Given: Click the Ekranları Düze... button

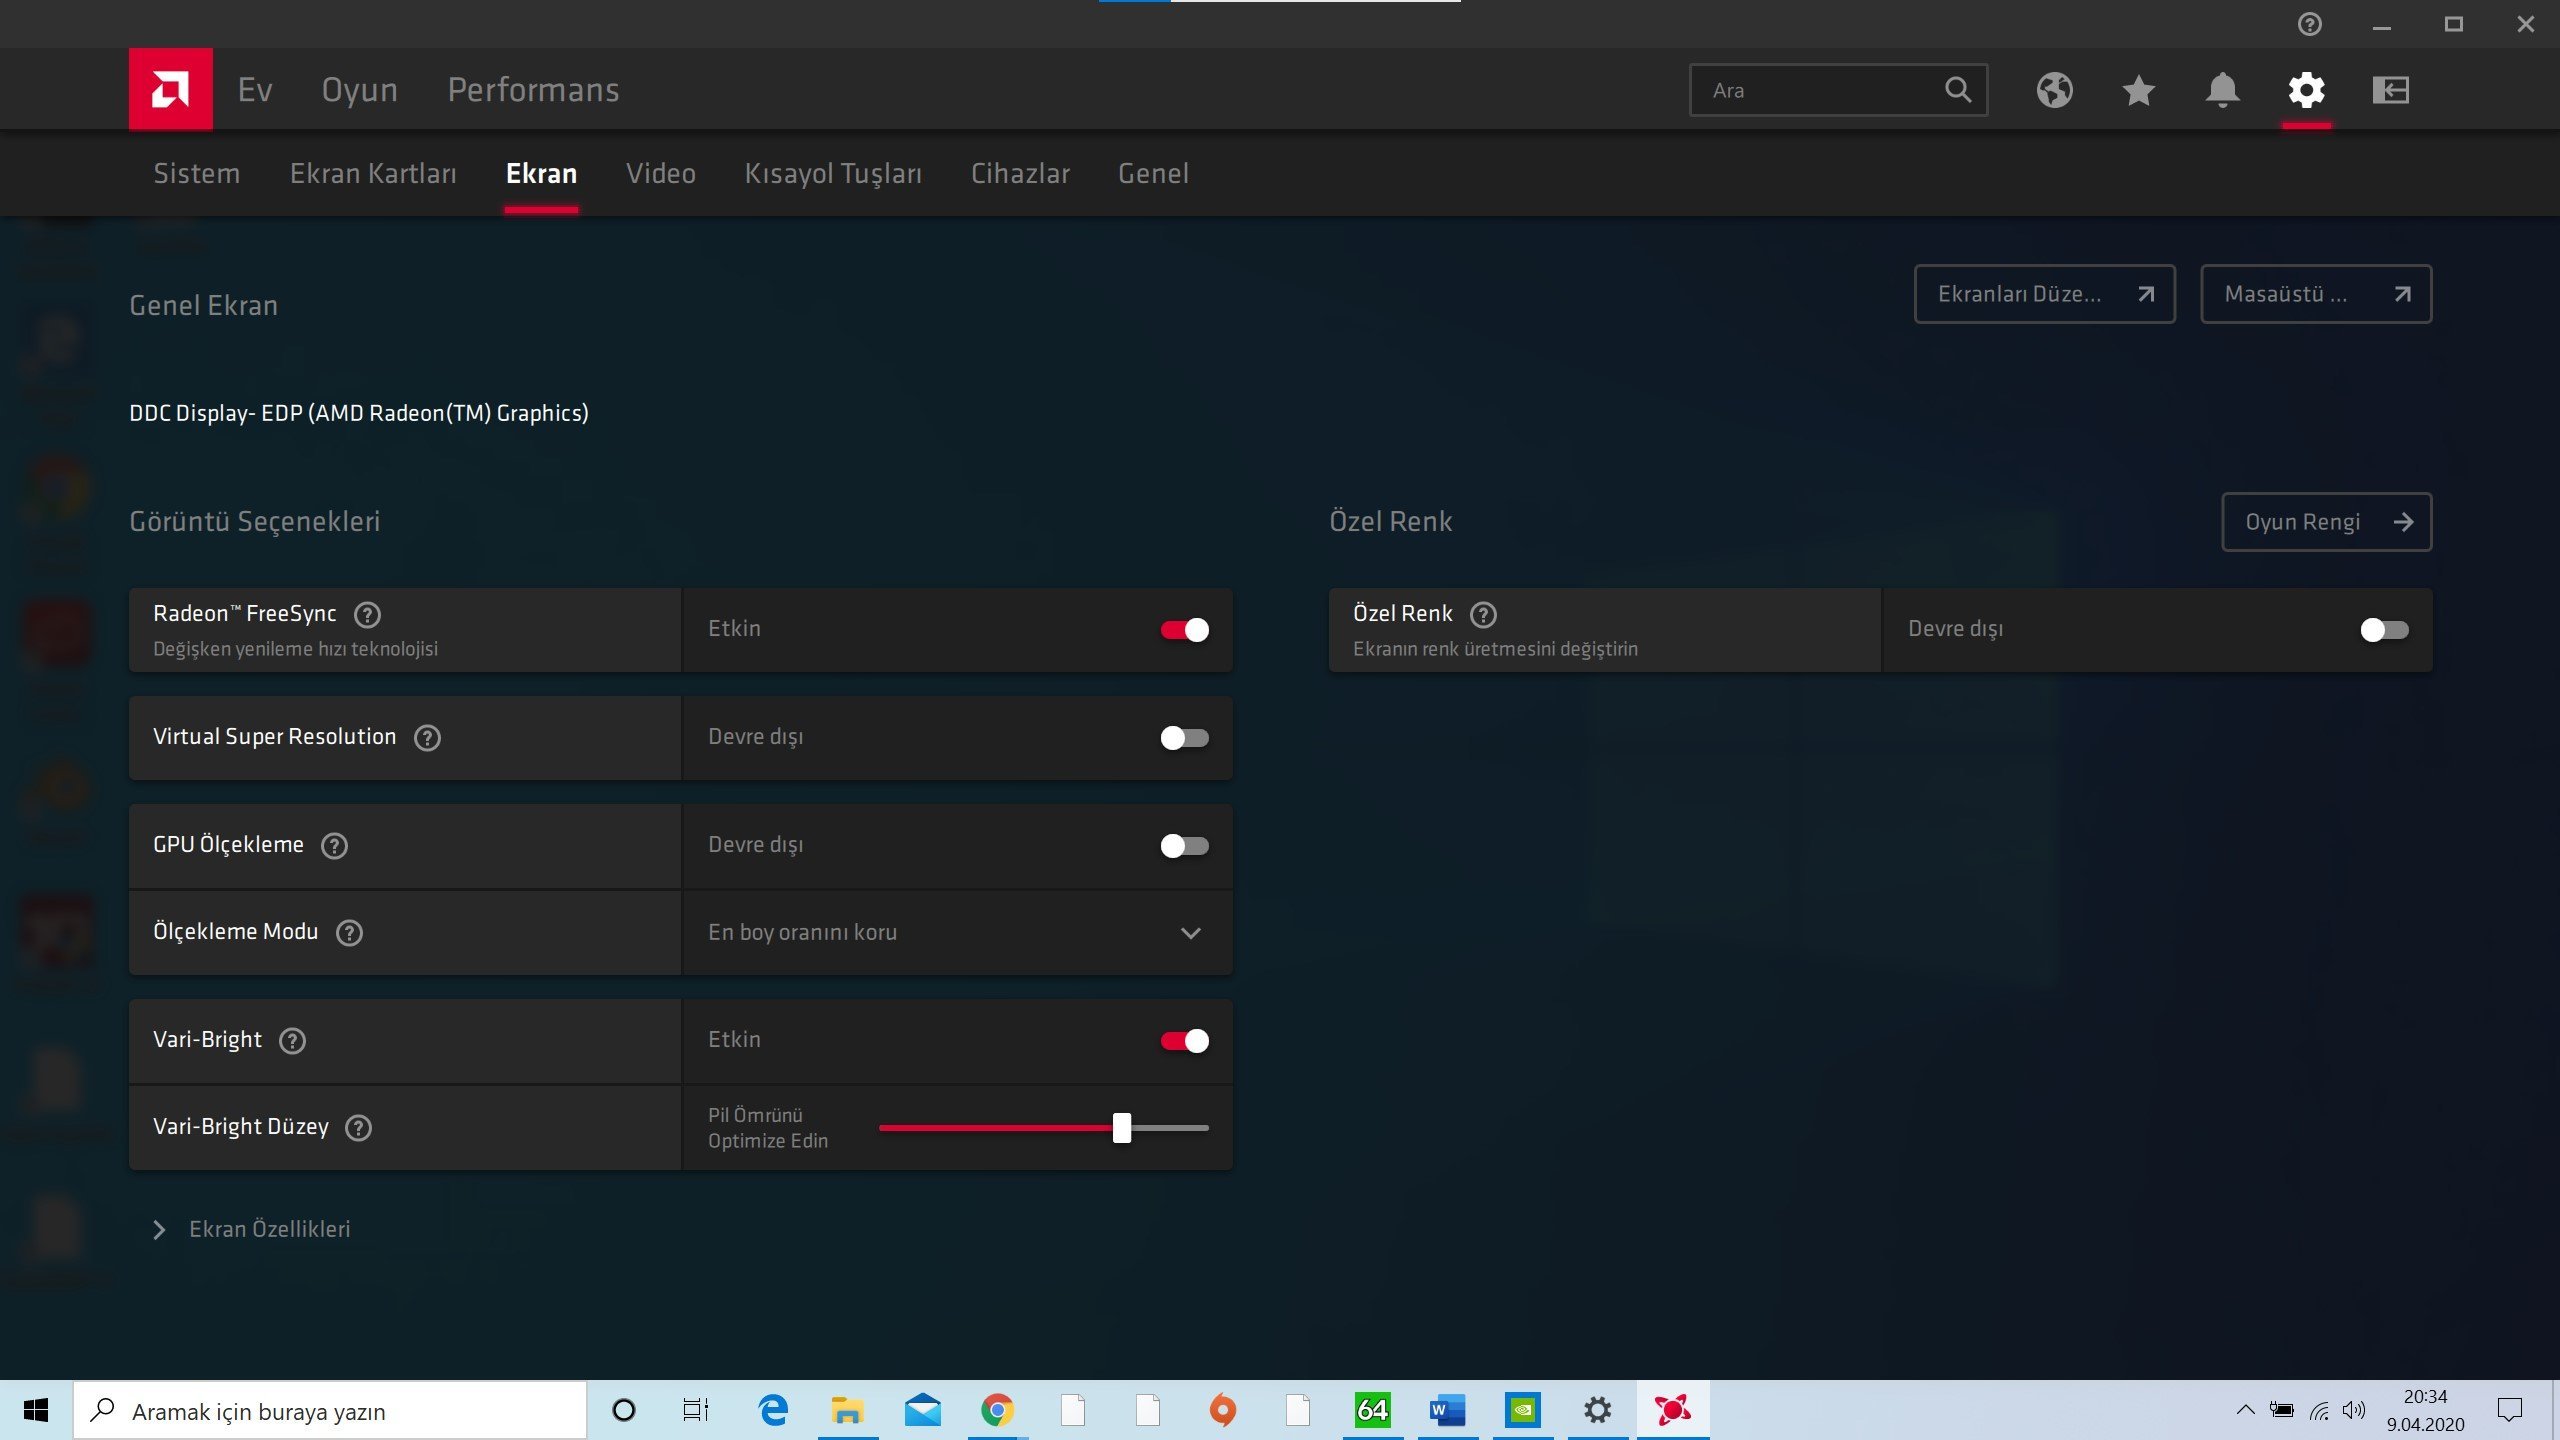Looking at the screenshot, I should (2044, 294).
